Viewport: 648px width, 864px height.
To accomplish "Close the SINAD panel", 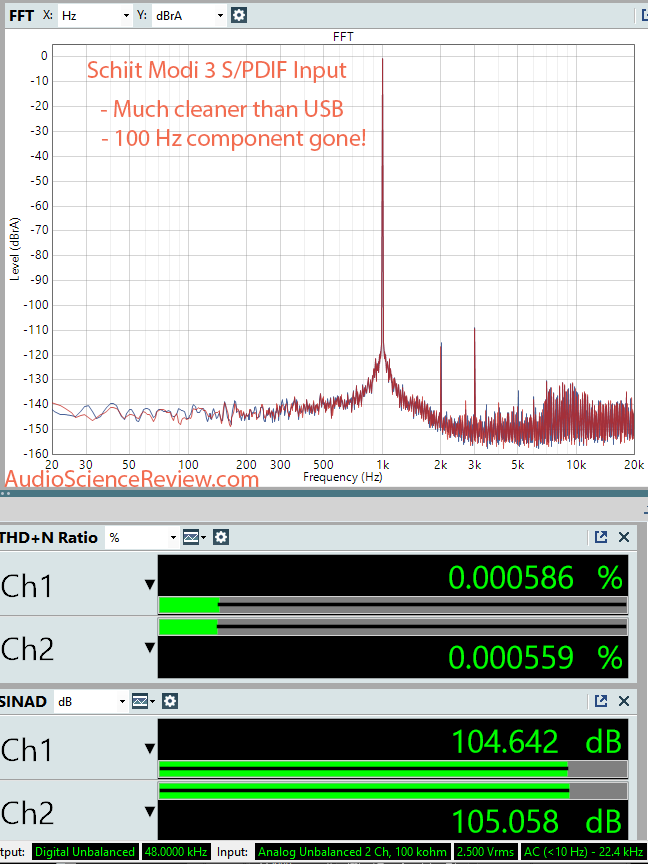I will 624,701.
